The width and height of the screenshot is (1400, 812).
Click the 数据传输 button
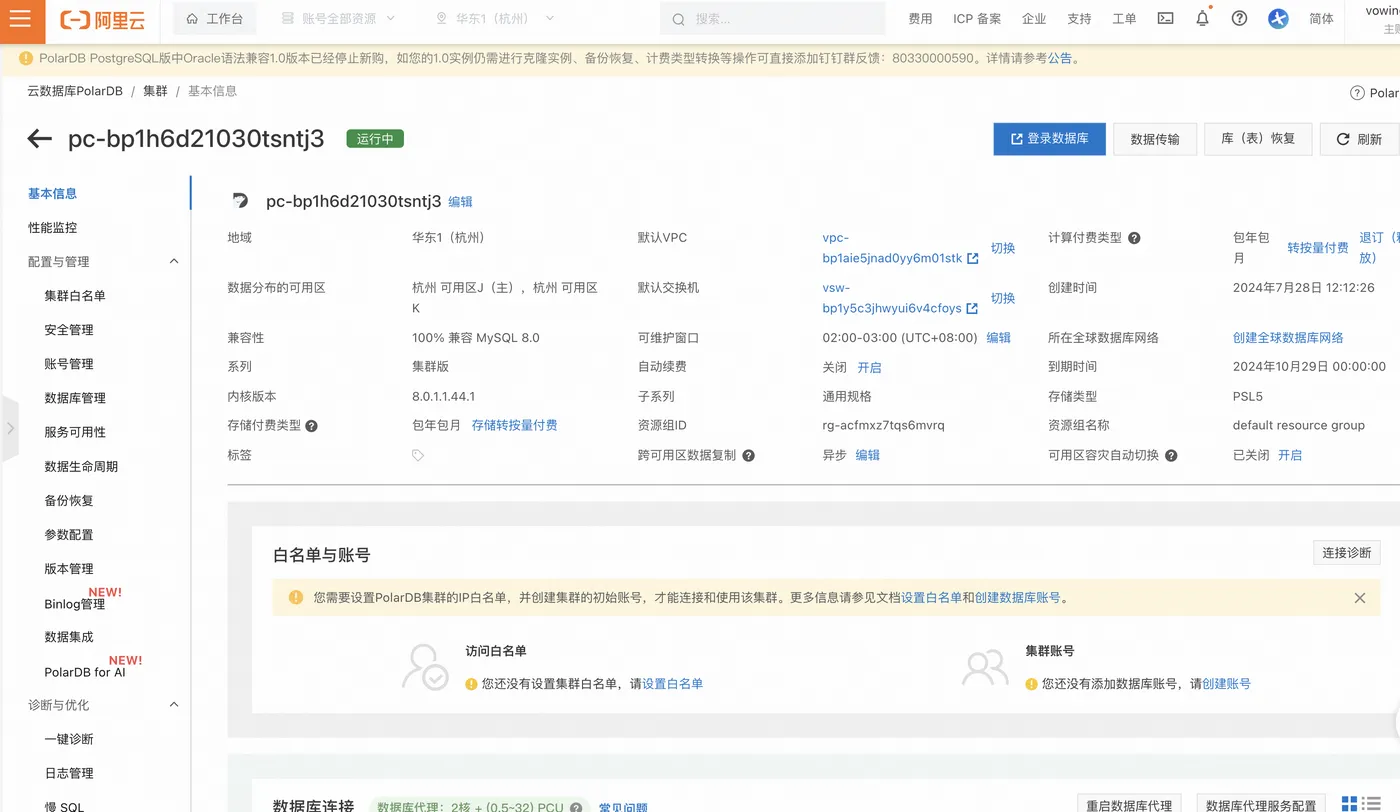pos(1155,139)
